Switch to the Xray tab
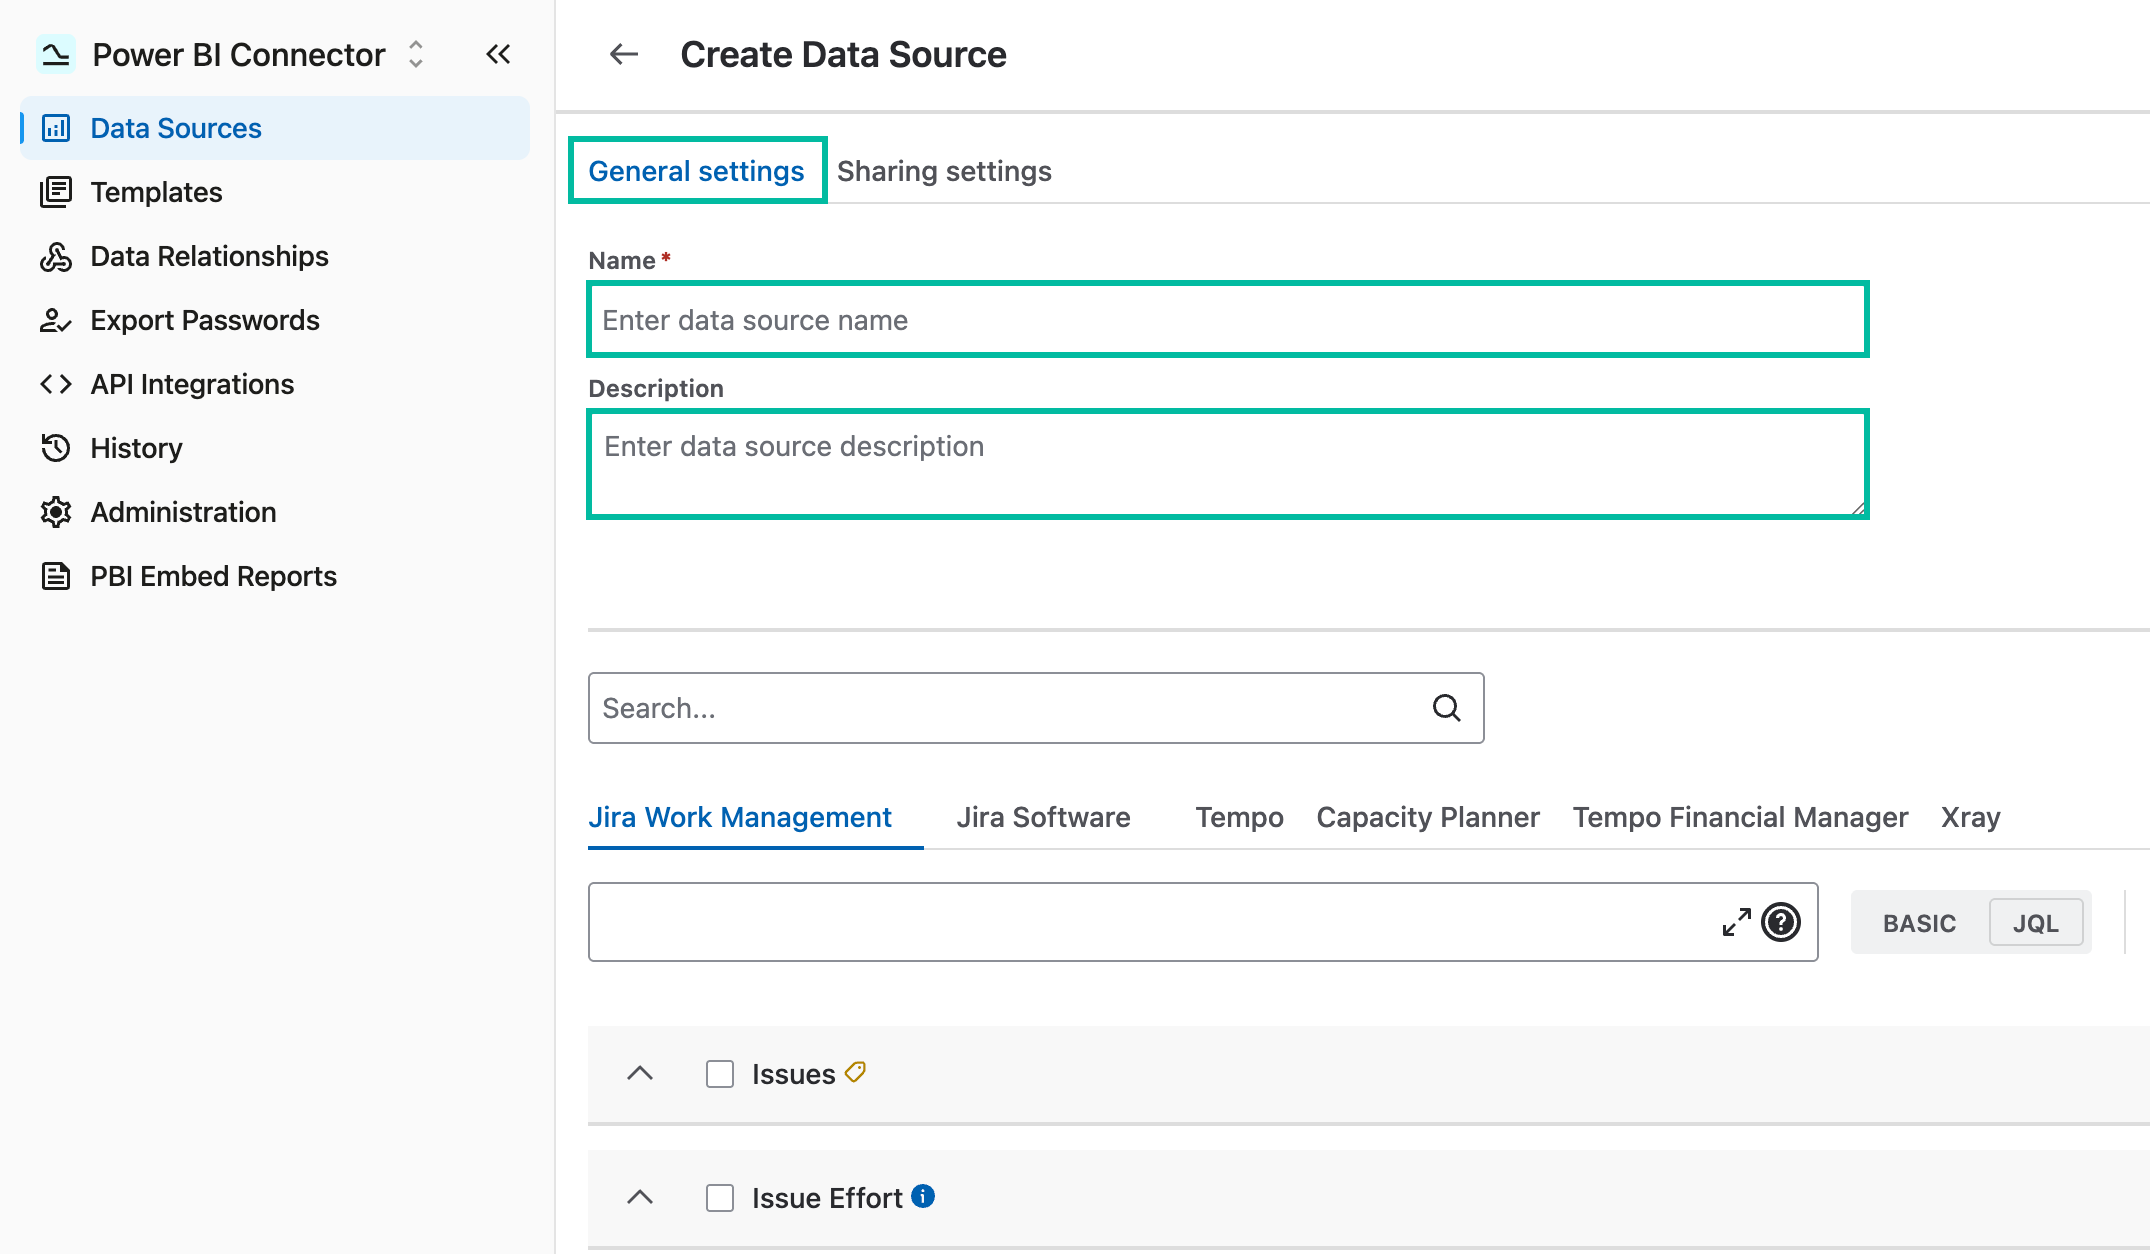Screen dimensions: 2150x1254 click(1970, 817)
